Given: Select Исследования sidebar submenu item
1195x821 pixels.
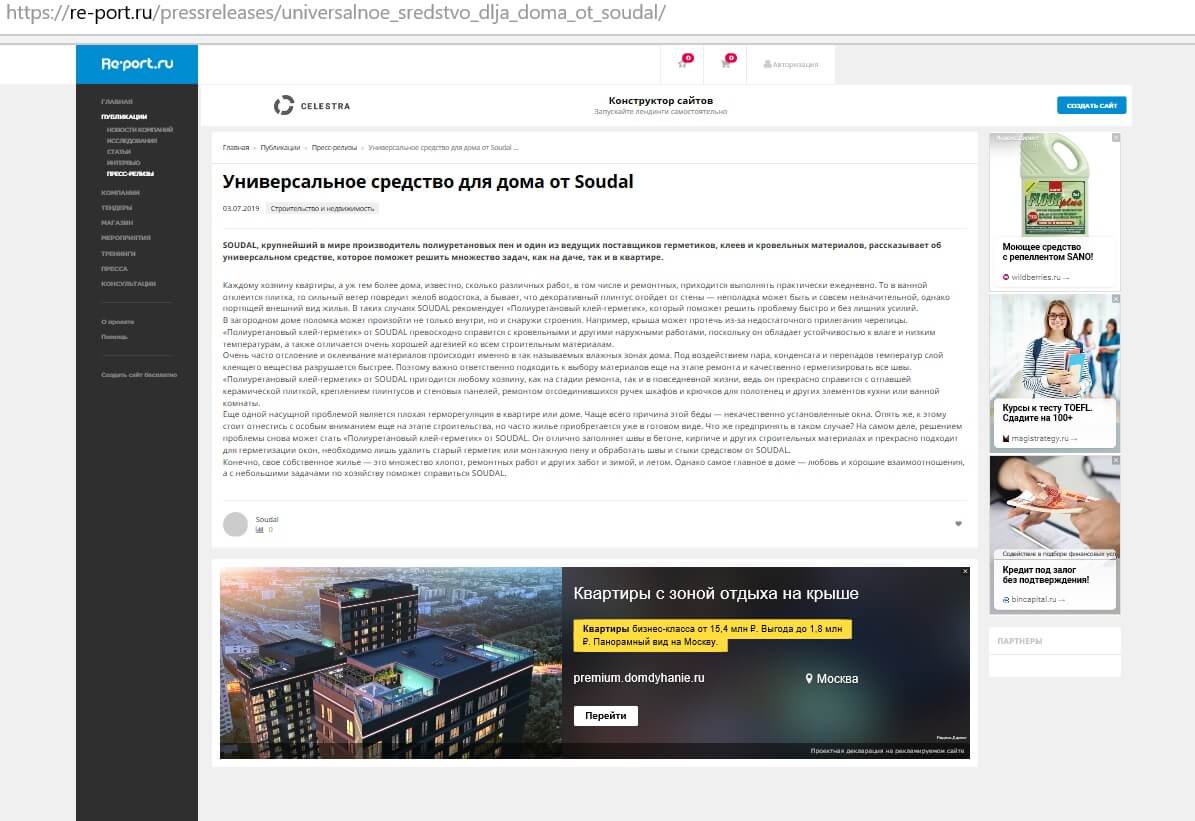Looking at the screenshot, I should click(x=132, y=140).
